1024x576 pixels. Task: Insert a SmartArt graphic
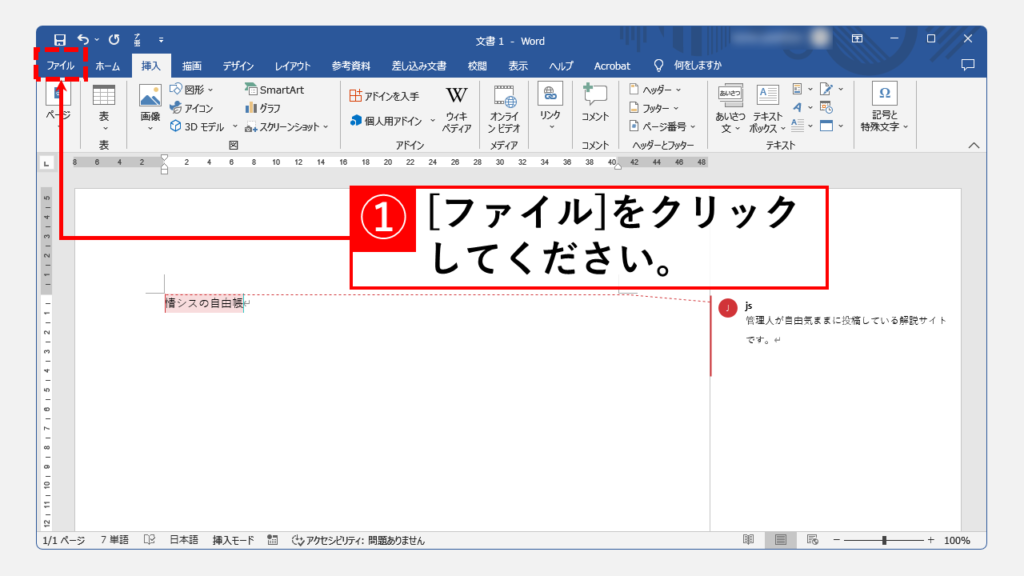274,89
